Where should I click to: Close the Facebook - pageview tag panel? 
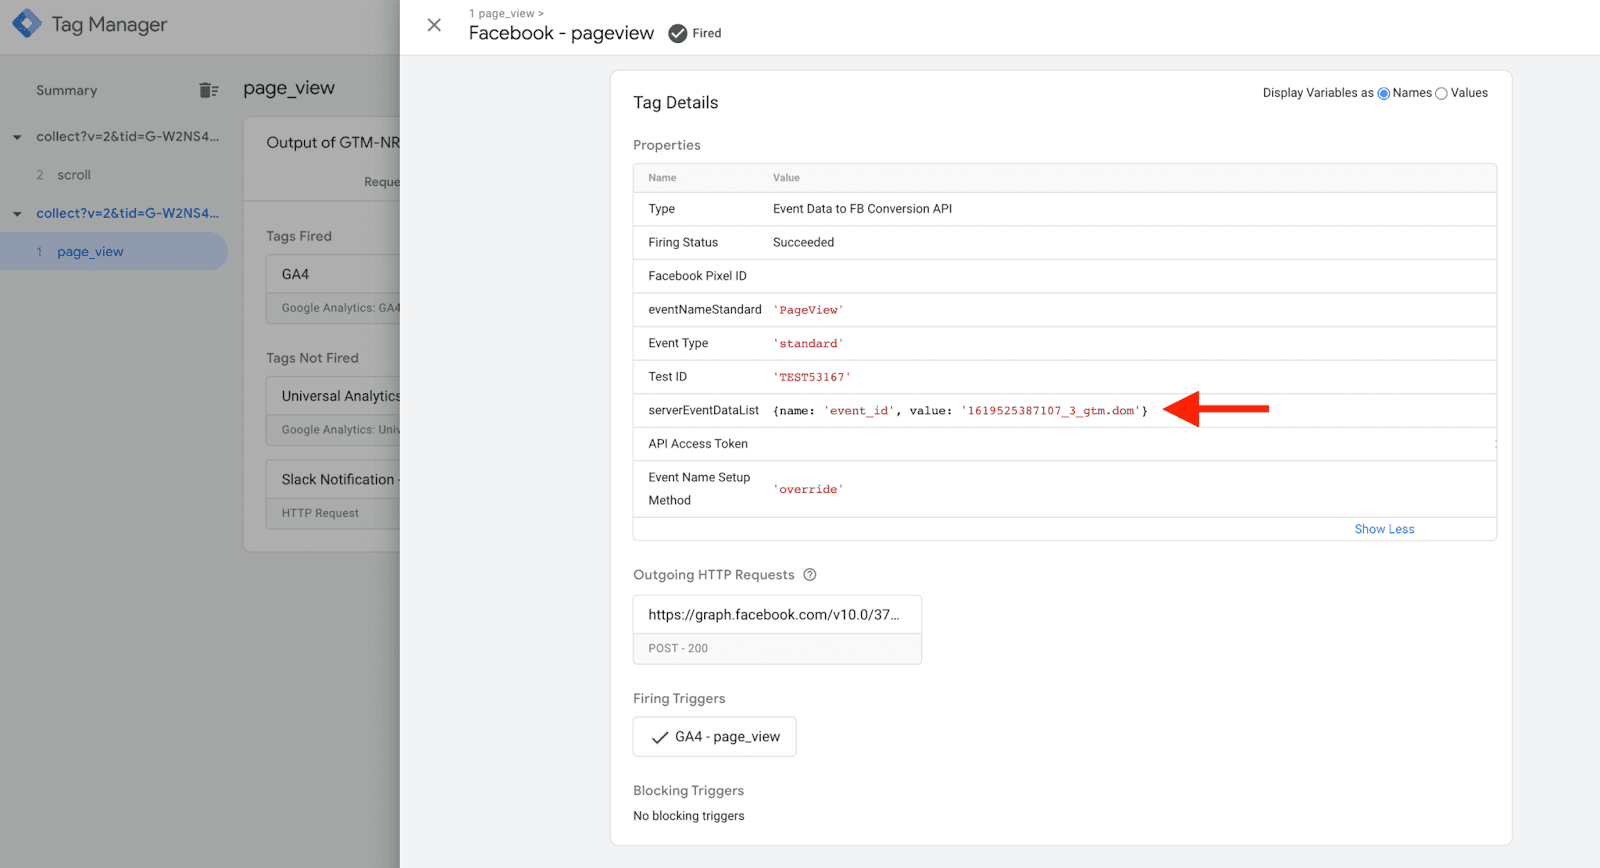tap(434, 25)
